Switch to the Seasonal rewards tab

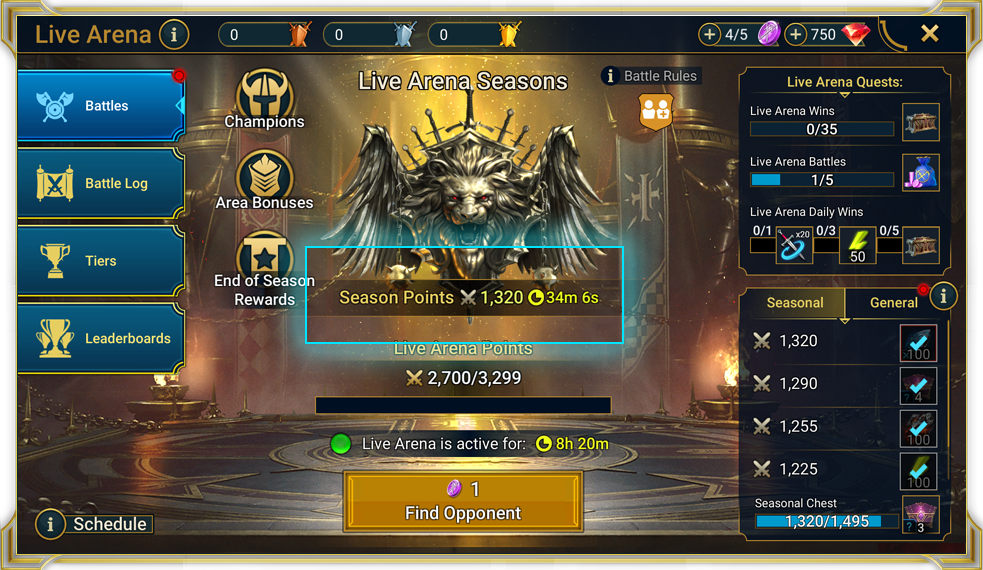794,303
